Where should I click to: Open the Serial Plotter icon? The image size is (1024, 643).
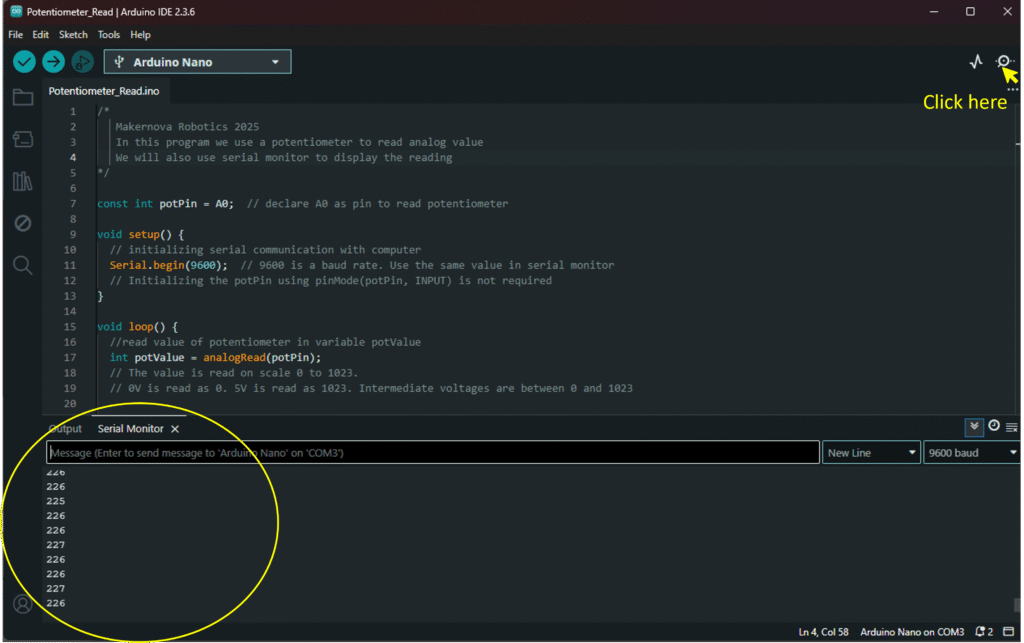pyautogui.click(x=976, y=62)
